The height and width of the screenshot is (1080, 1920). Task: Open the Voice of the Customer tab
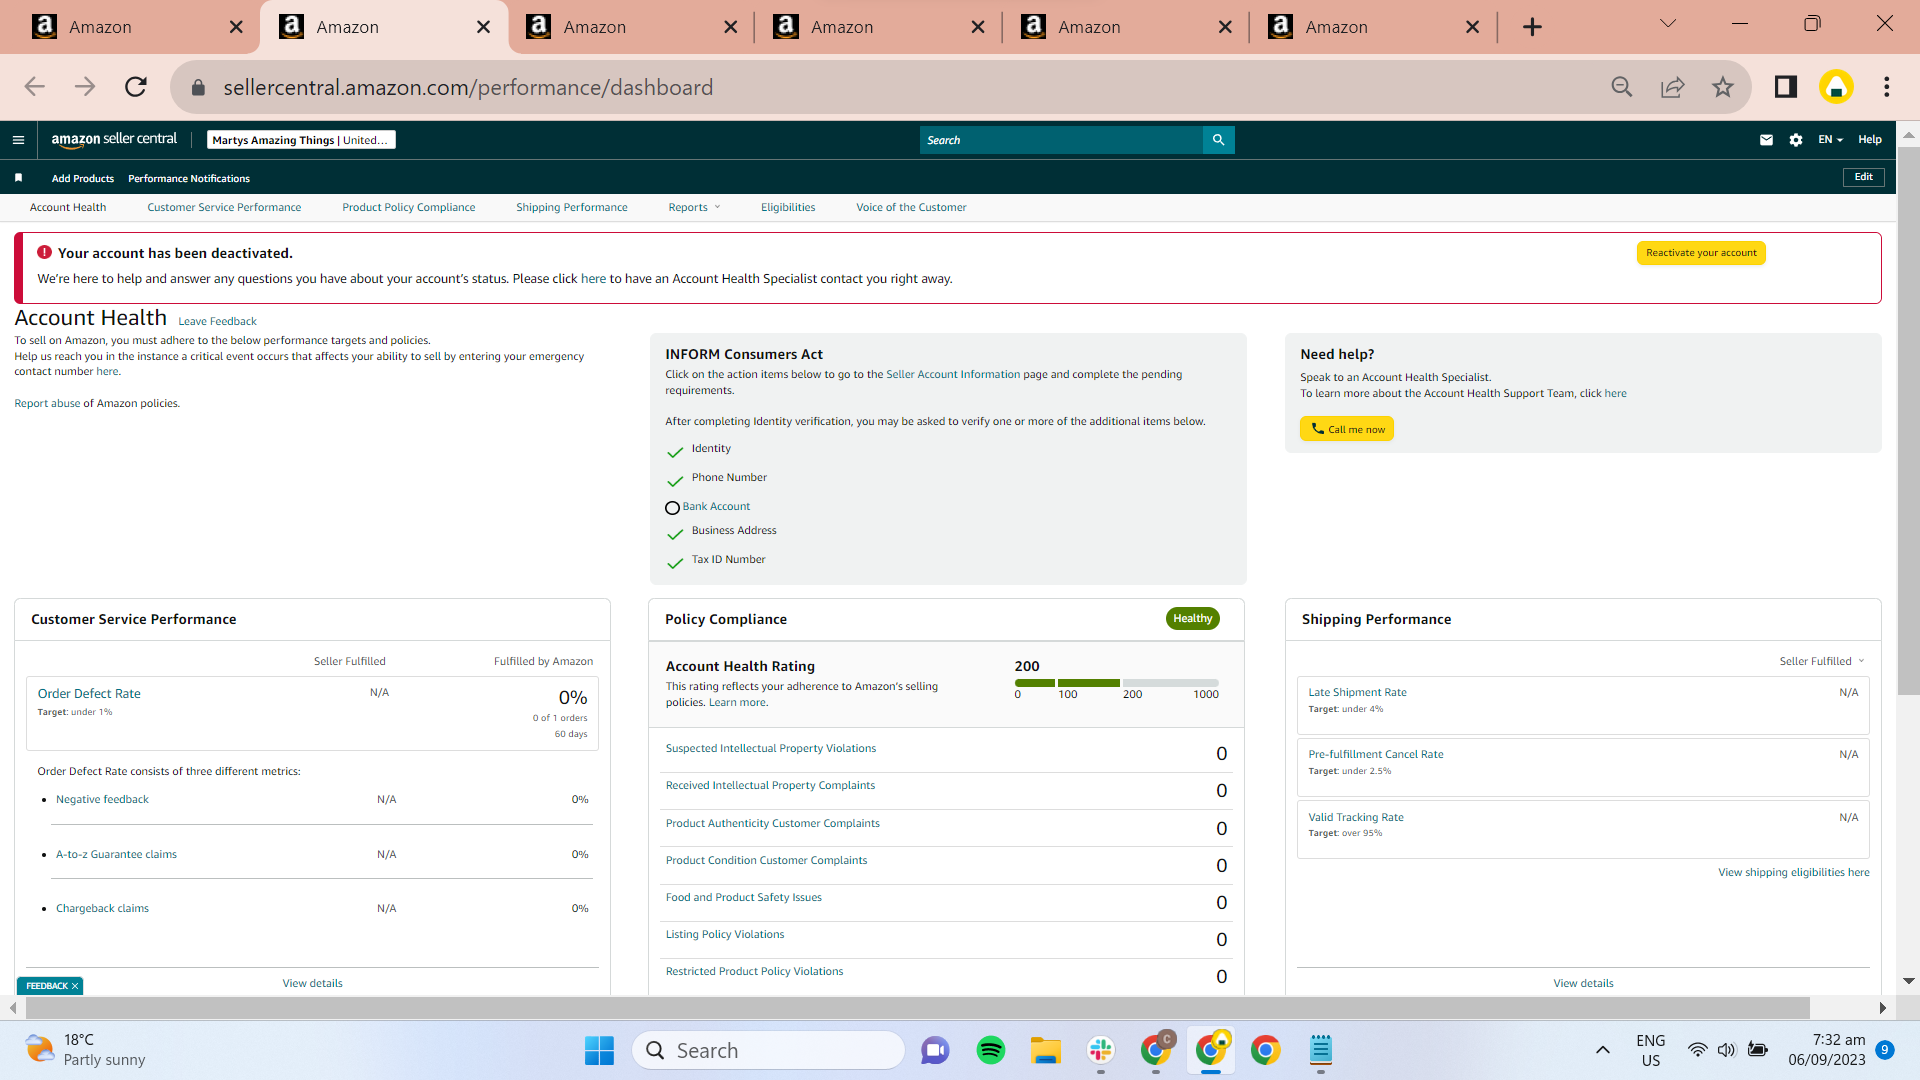point(911,207)
